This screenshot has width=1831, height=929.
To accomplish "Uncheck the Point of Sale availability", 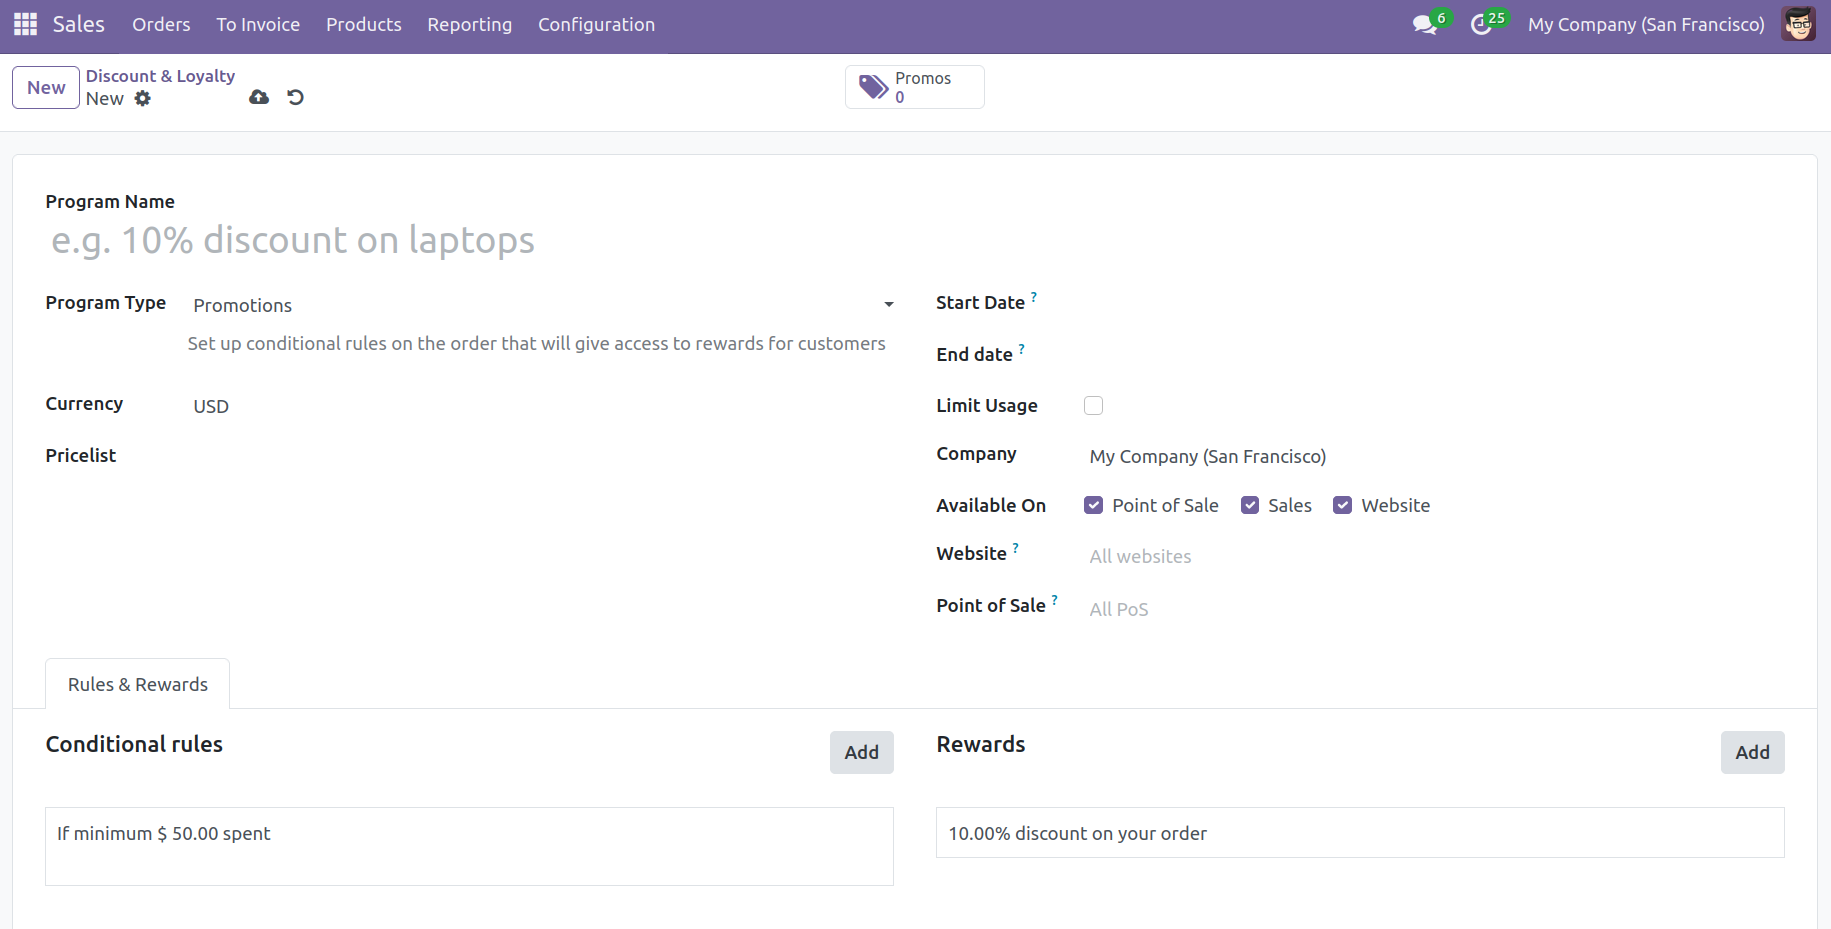I will pos(1093,505).
